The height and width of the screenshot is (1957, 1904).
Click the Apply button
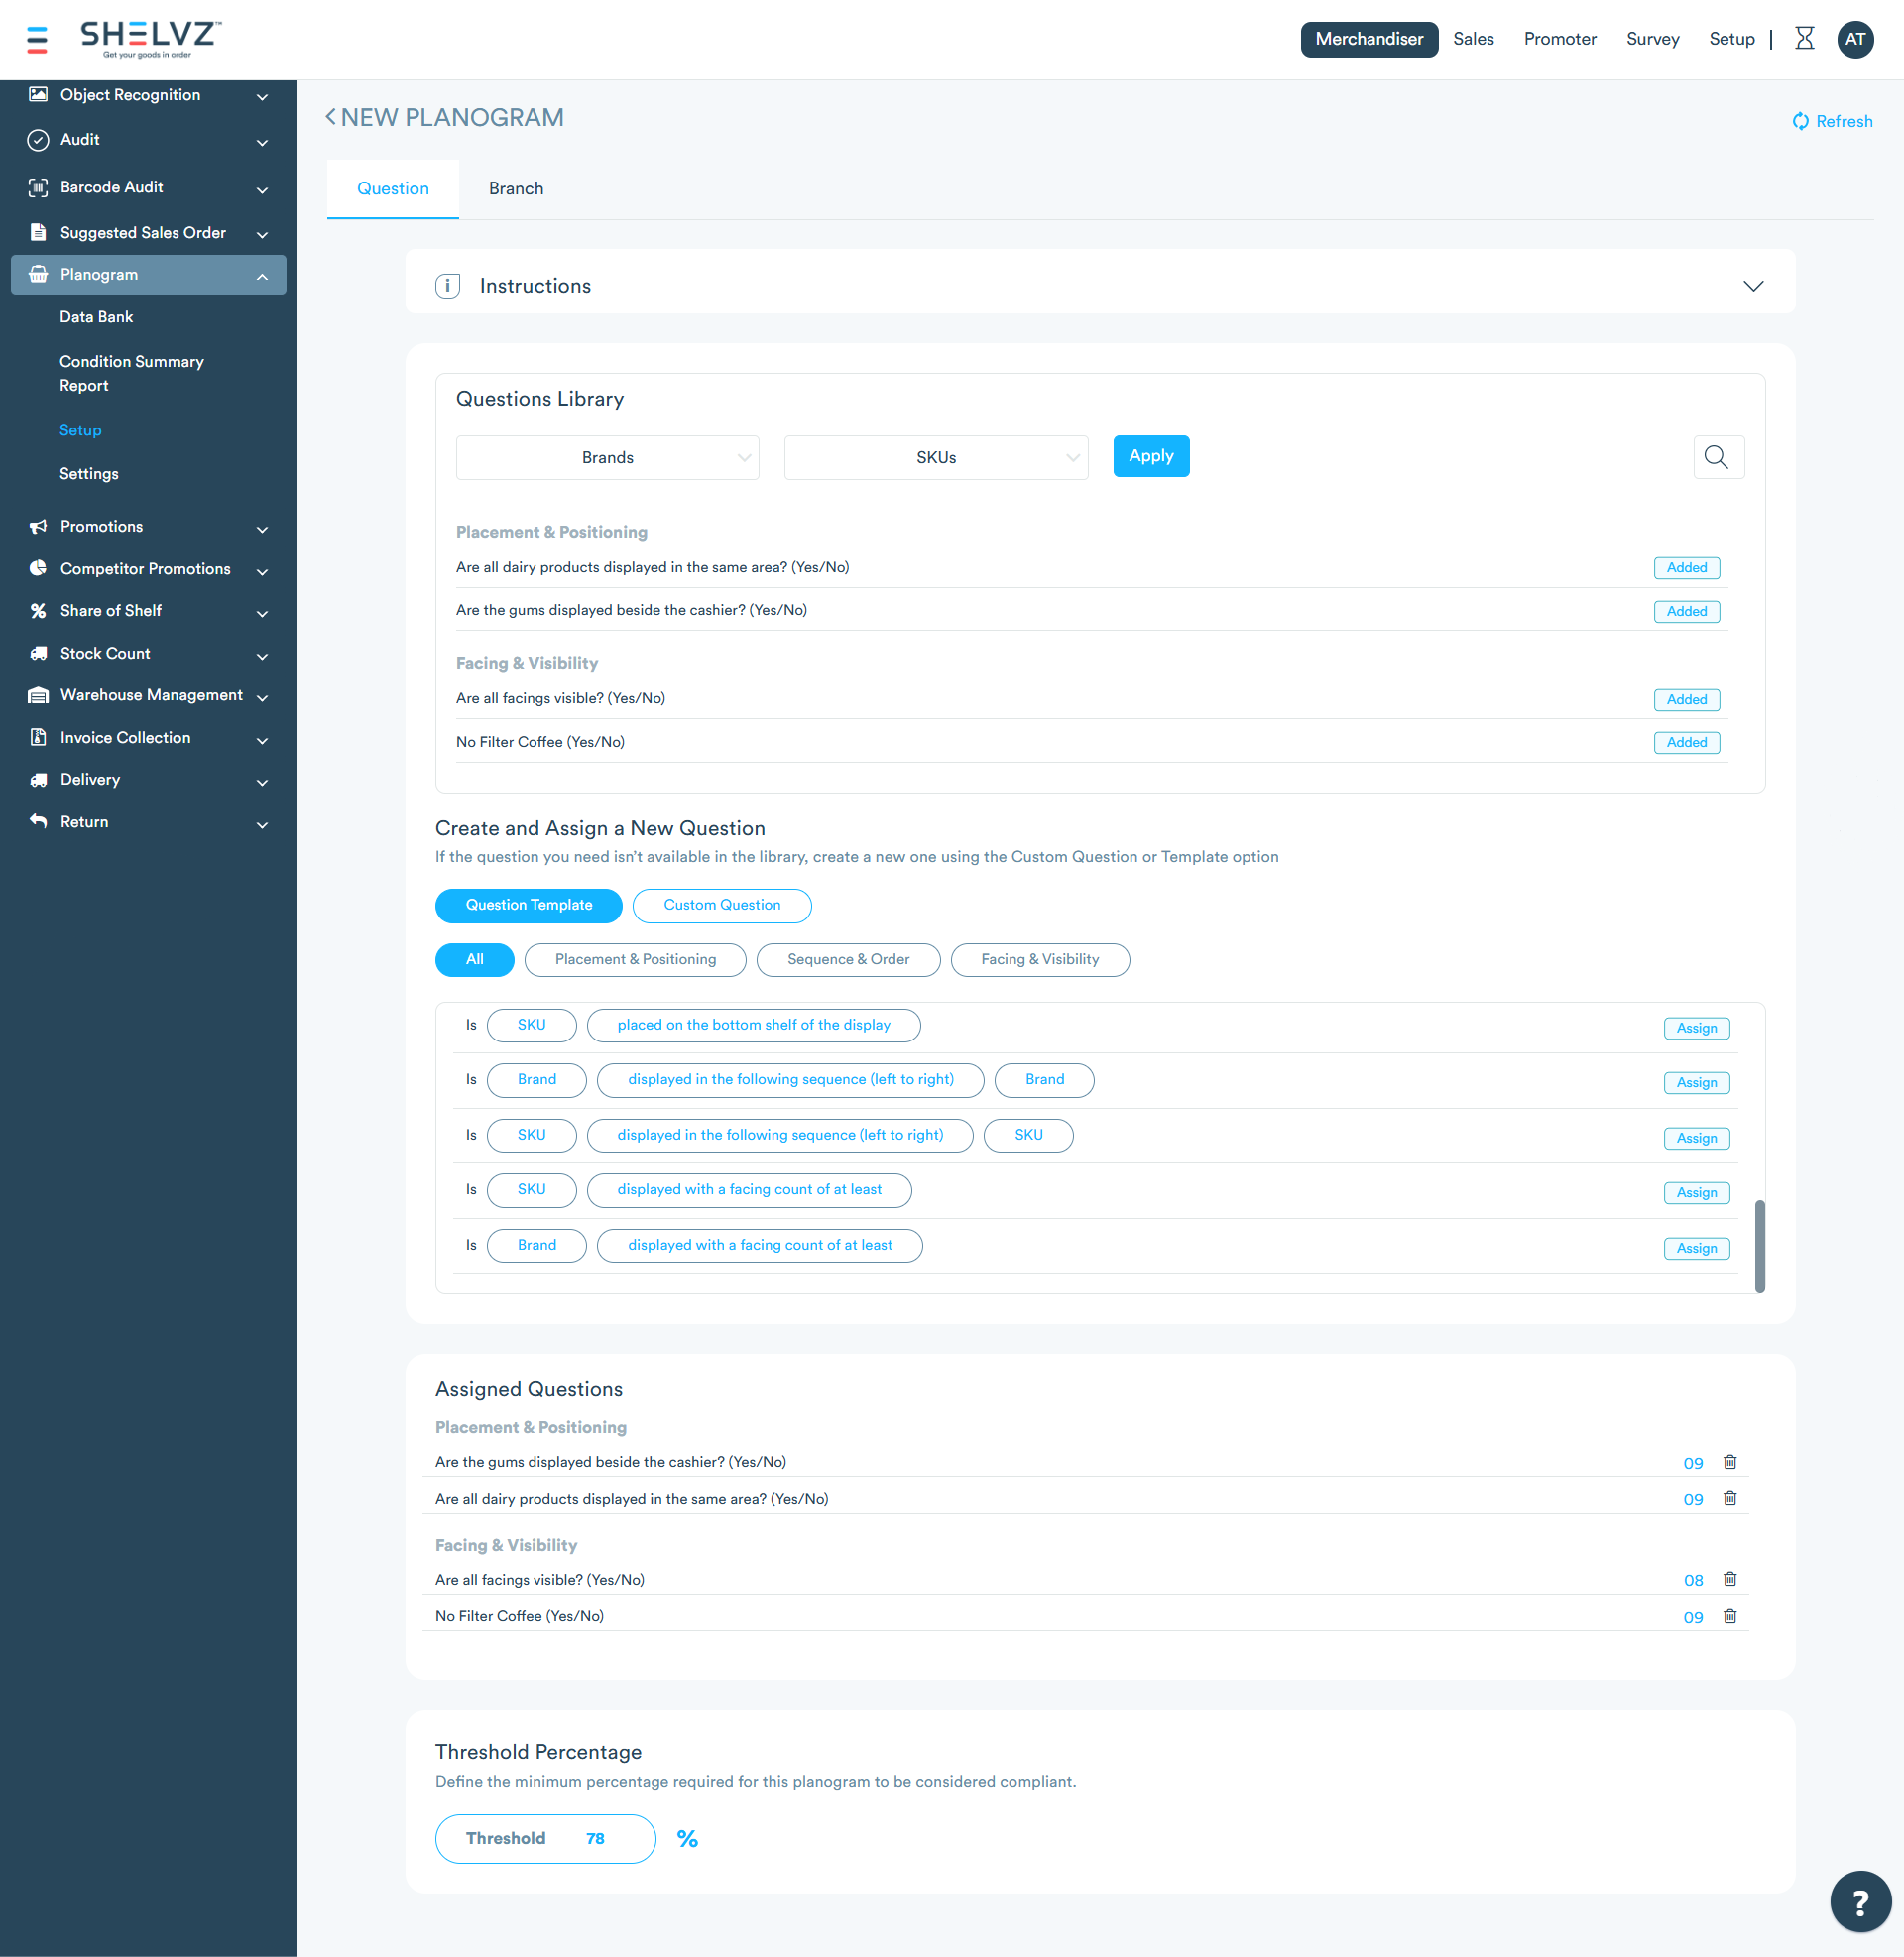1150,456
